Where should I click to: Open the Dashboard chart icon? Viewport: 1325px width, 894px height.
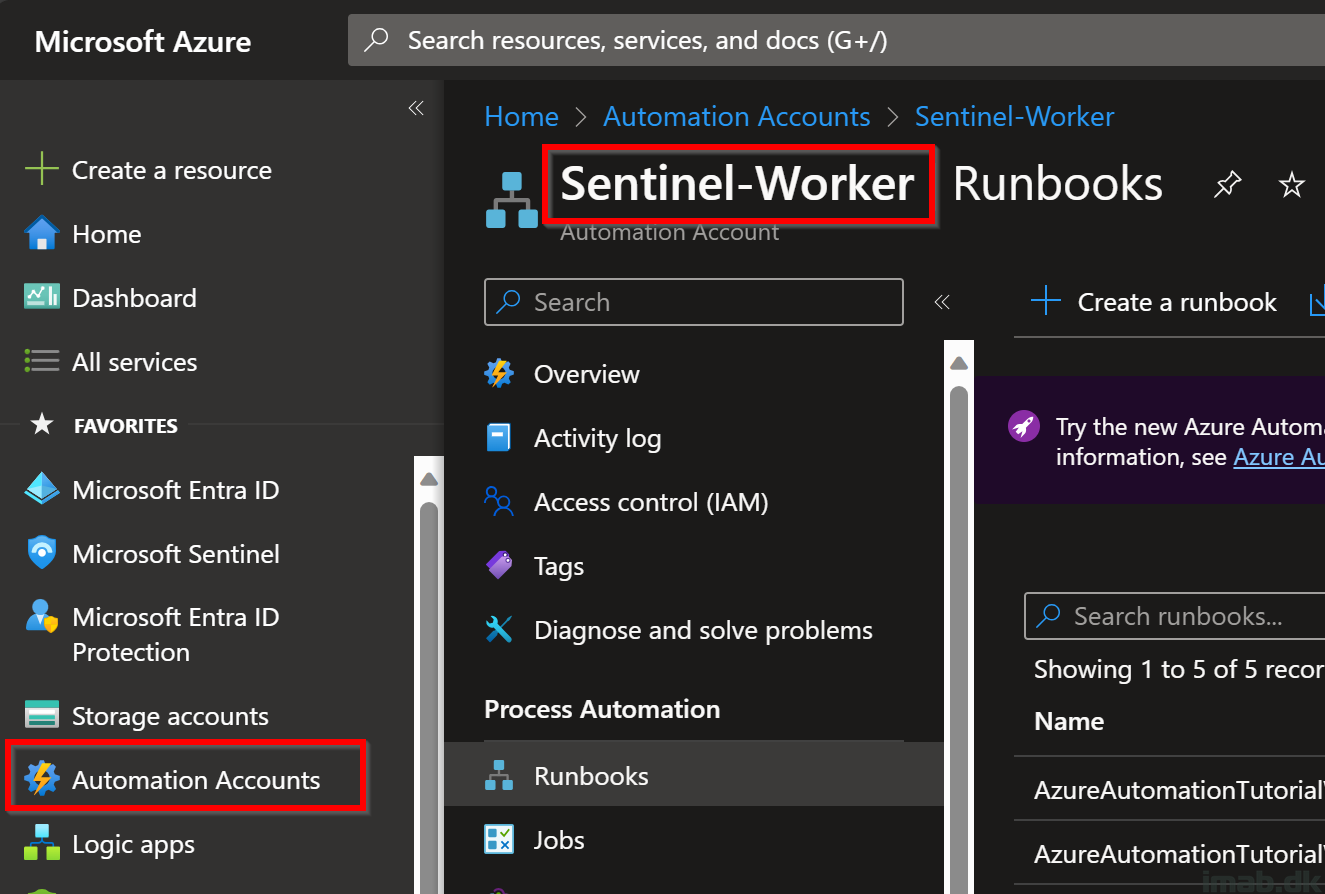pos(41,297)
